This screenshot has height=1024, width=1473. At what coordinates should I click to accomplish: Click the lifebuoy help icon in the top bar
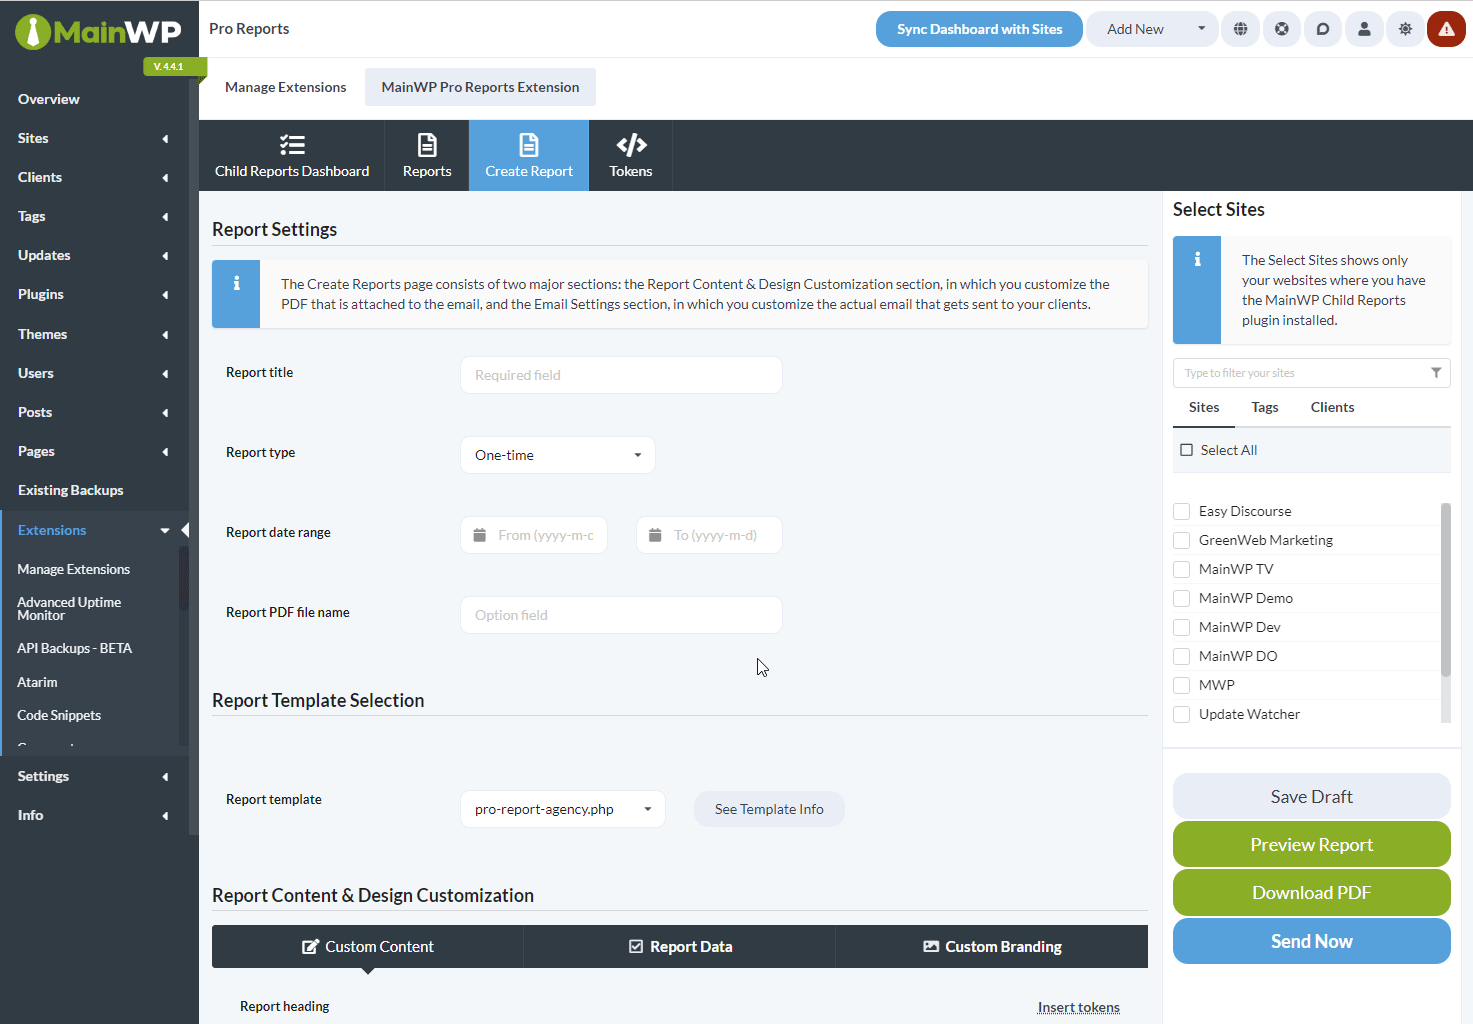point(1282,29)
